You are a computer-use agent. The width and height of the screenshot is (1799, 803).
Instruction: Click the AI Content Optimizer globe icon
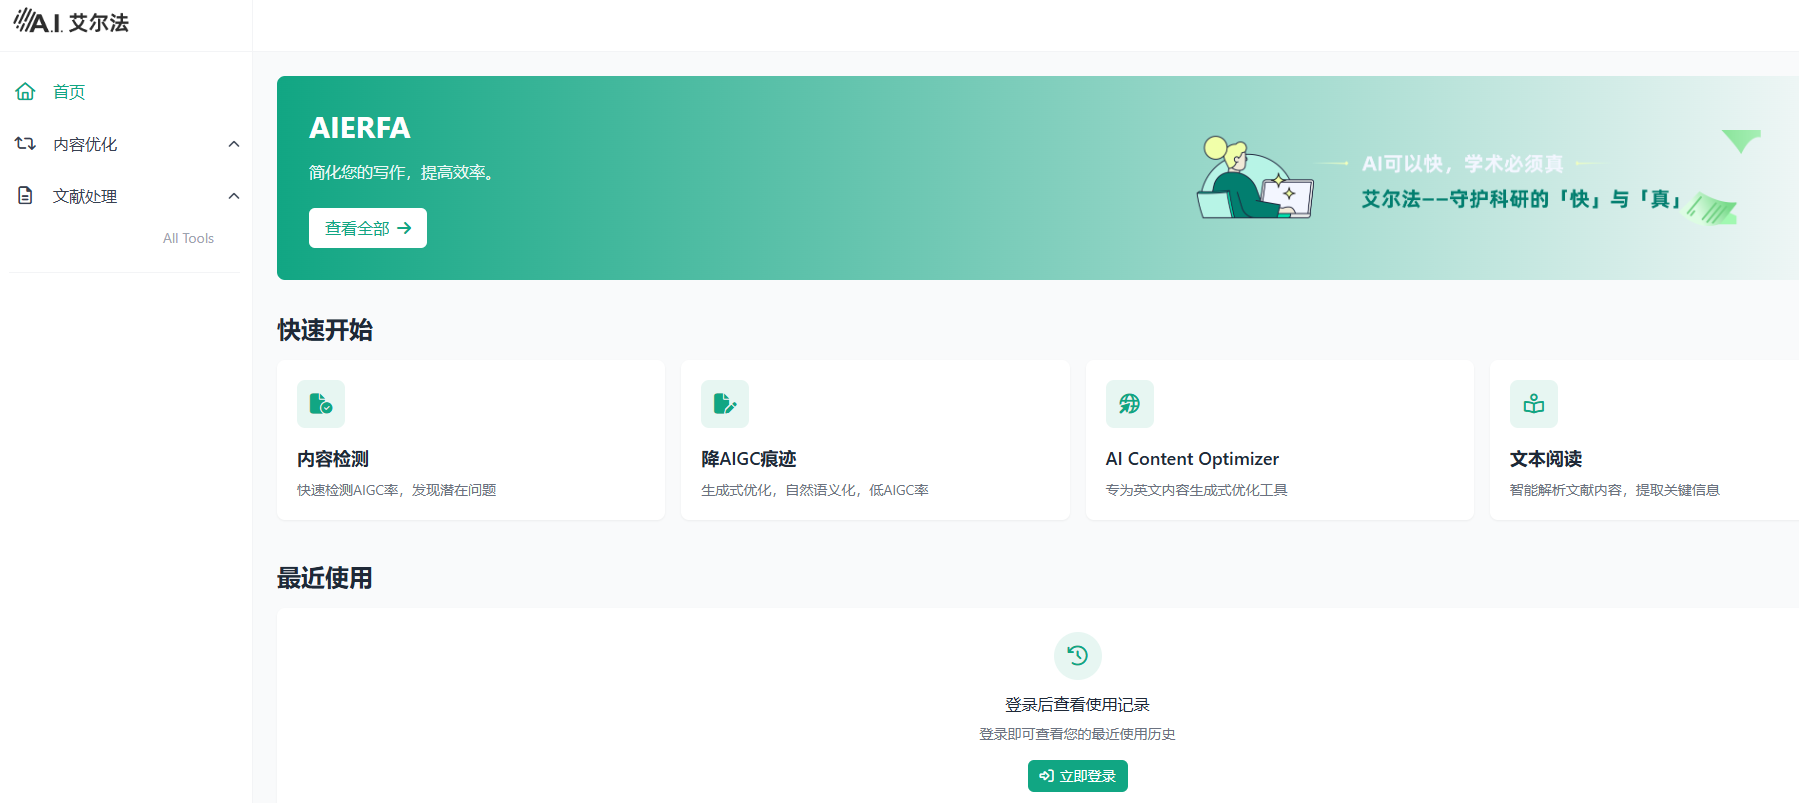pos(1129,404)
